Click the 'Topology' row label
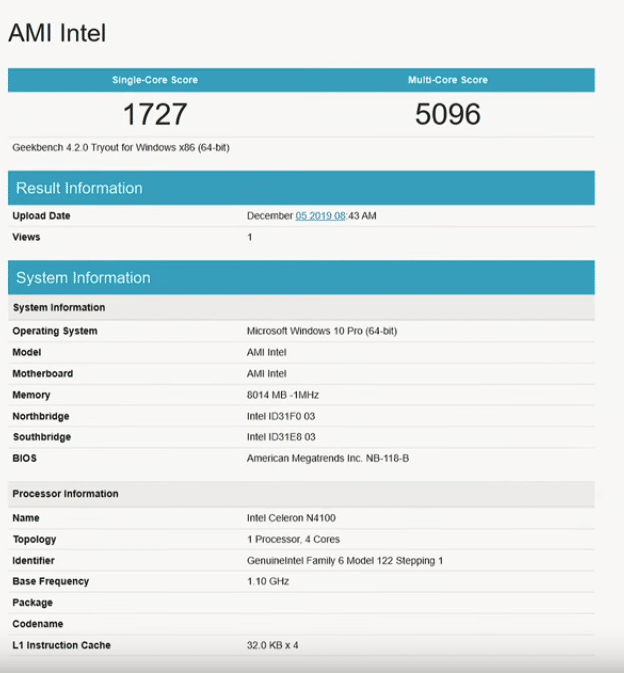Screen dimensions: 624x673 (34, 540)
